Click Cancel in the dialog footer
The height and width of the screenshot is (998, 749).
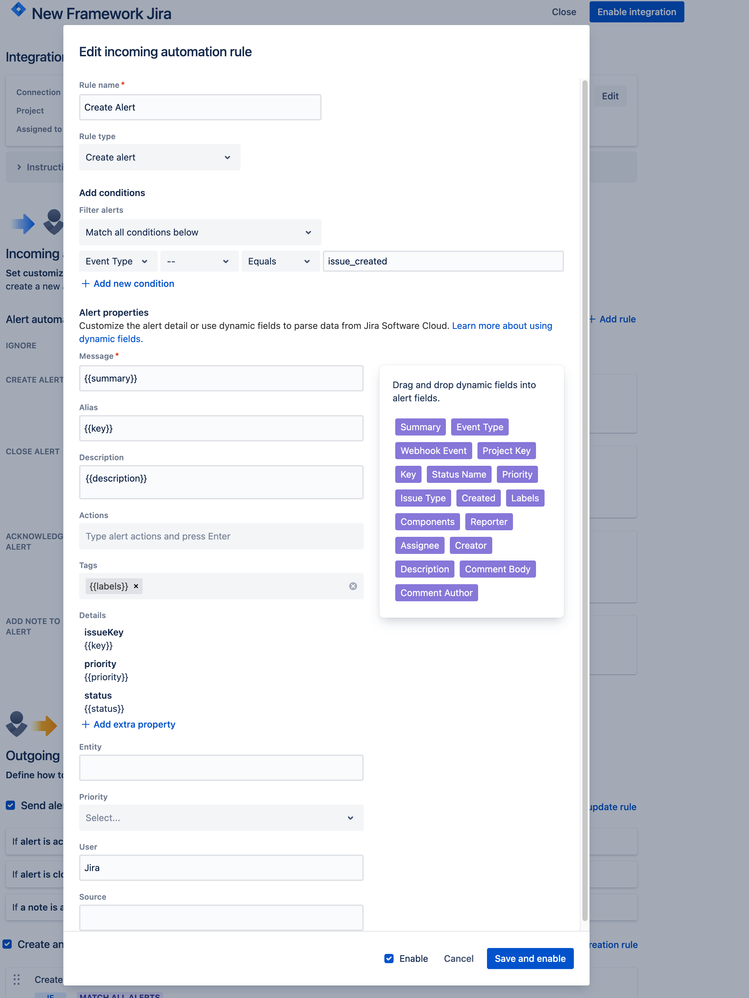tap(459, 959)
